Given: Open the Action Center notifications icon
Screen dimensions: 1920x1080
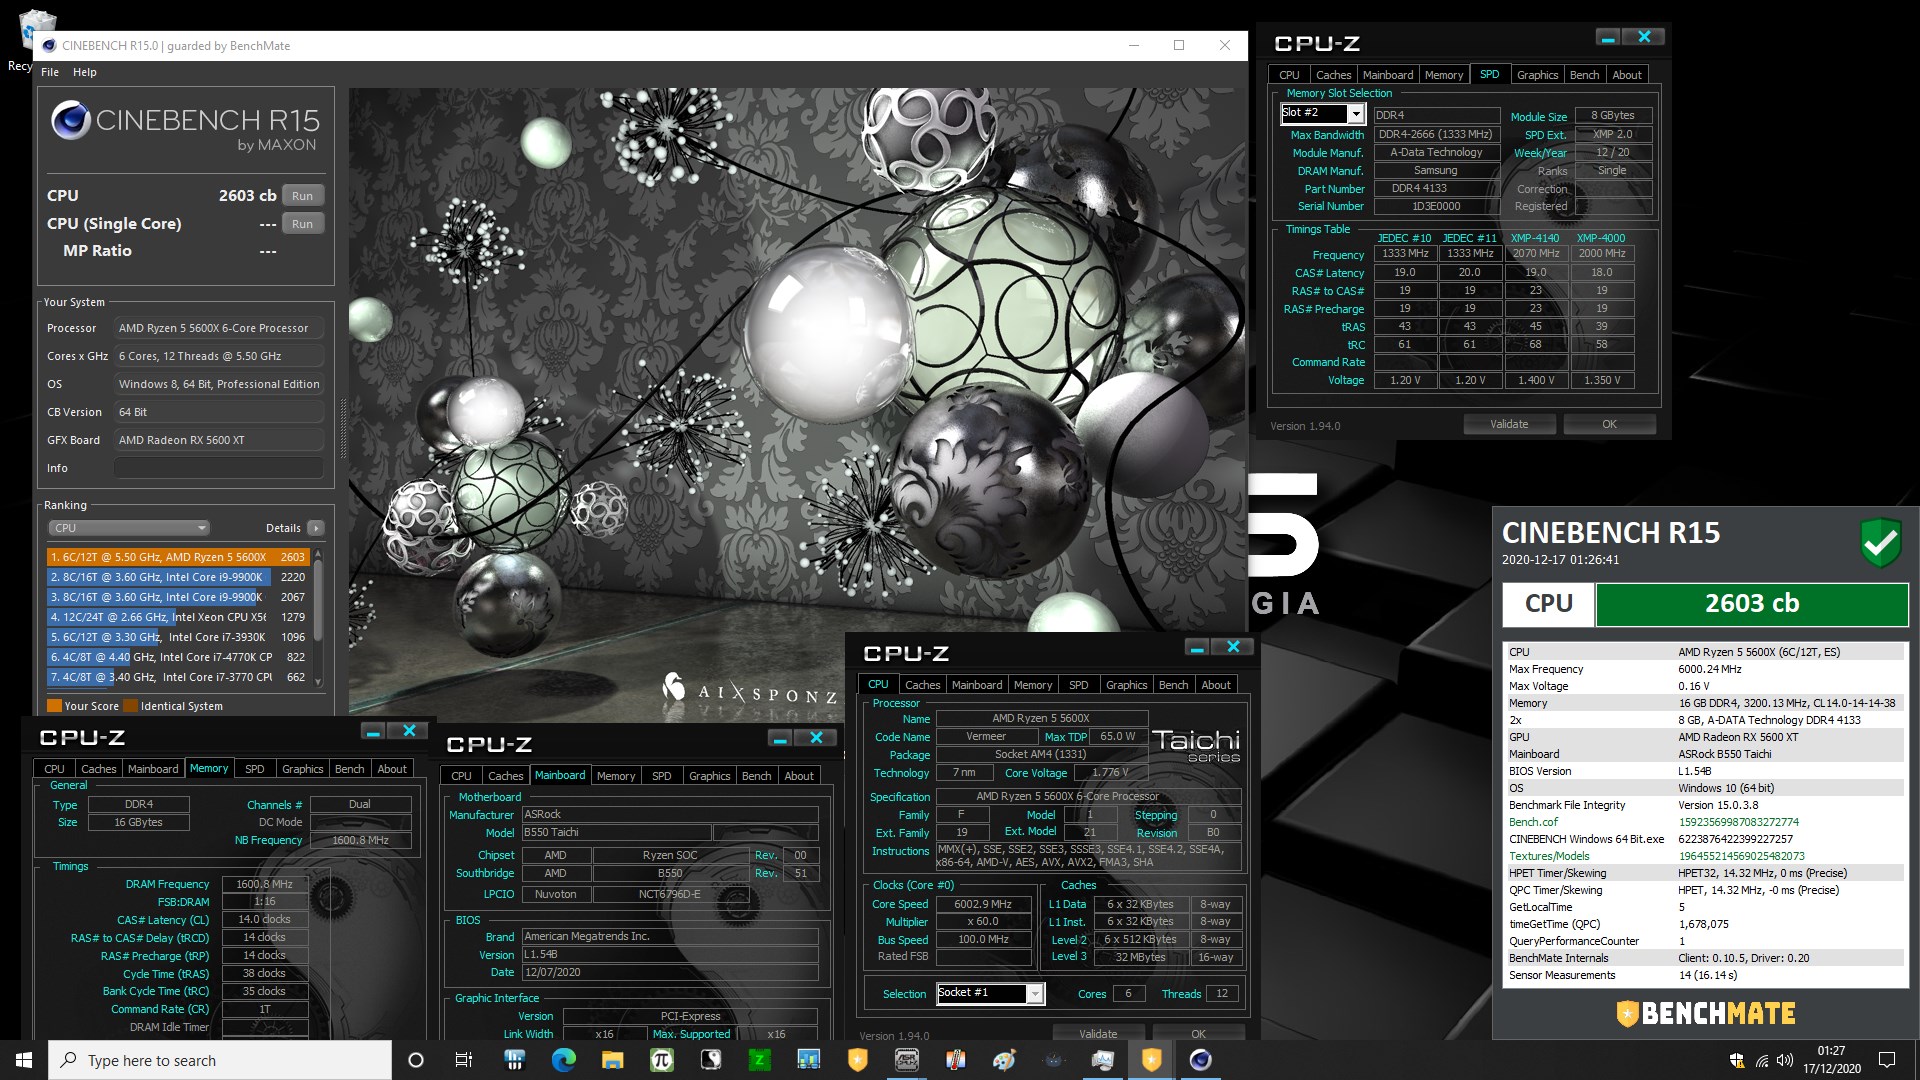Looking at the screenshot, I should [x=1887, y=1060].
